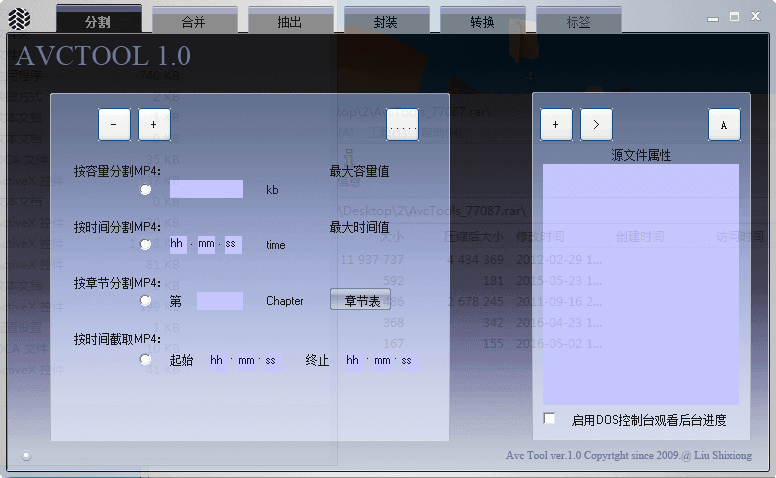
Task: Open the 封装 tab
Action: [x=386, y=21]
